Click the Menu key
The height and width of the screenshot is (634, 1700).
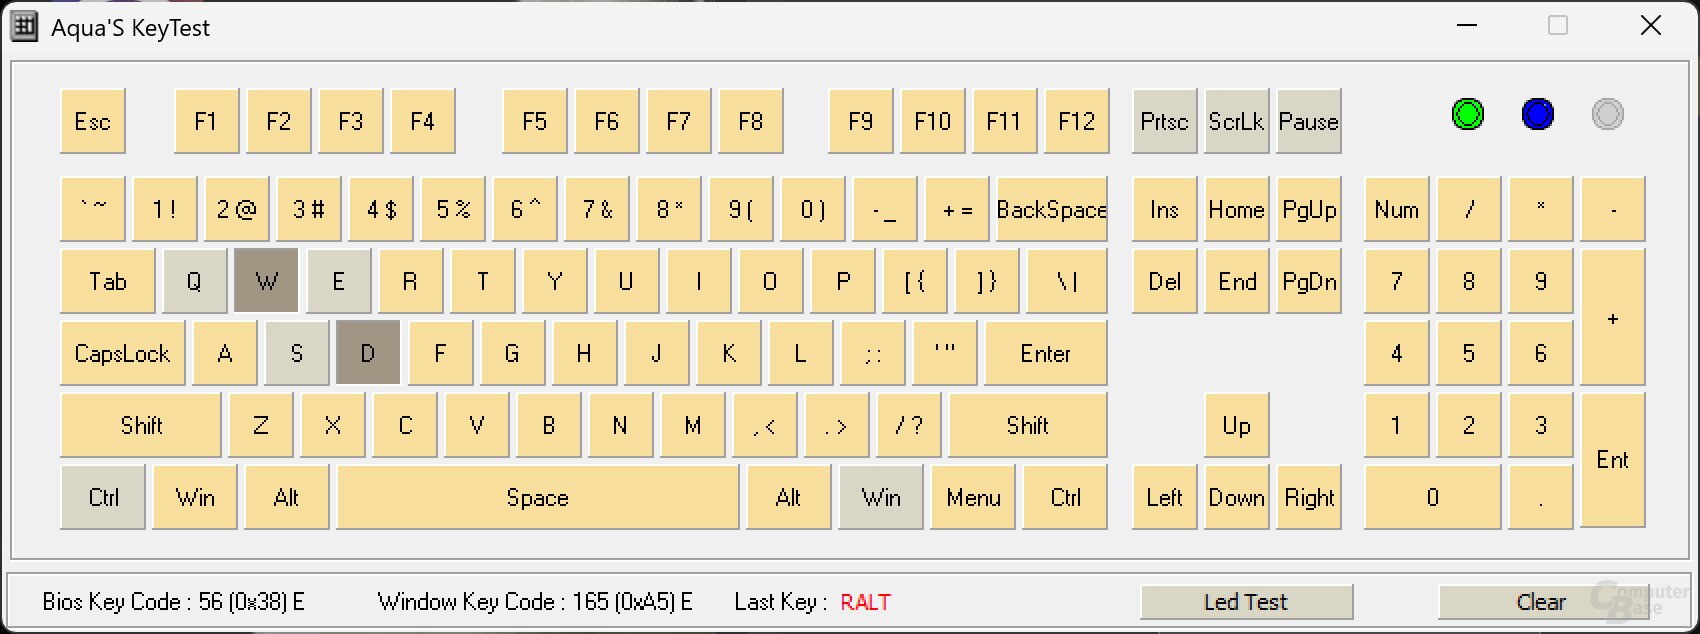click(x=974, y=497)
